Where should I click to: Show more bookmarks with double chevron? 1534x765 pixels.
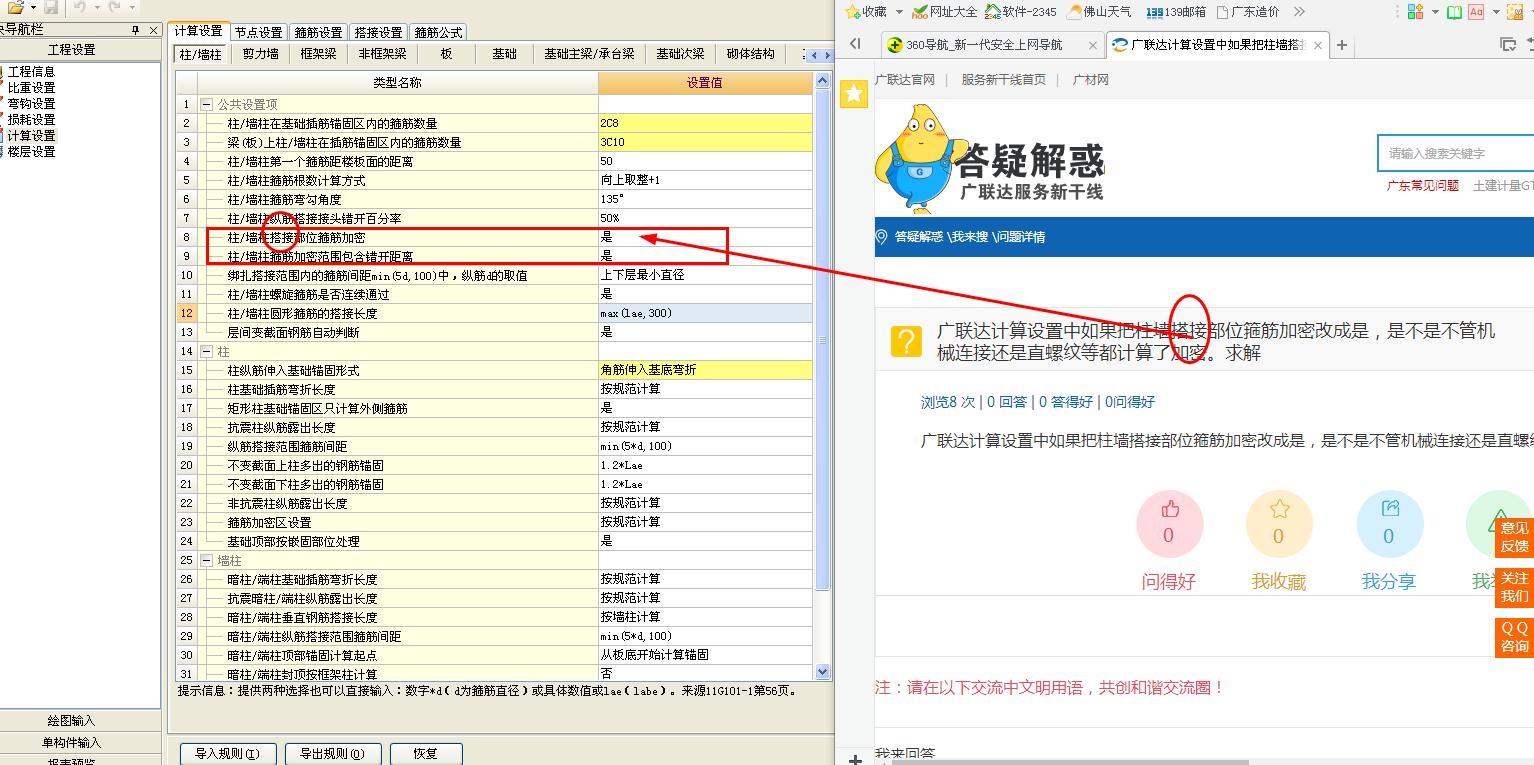click(1299, 12)
